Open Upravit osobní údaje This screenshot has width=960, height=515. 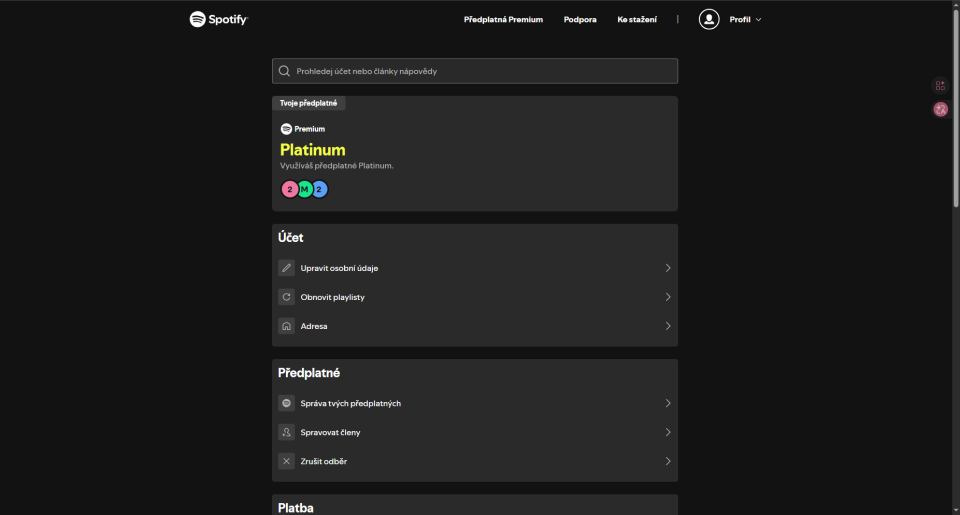(474, 268)
